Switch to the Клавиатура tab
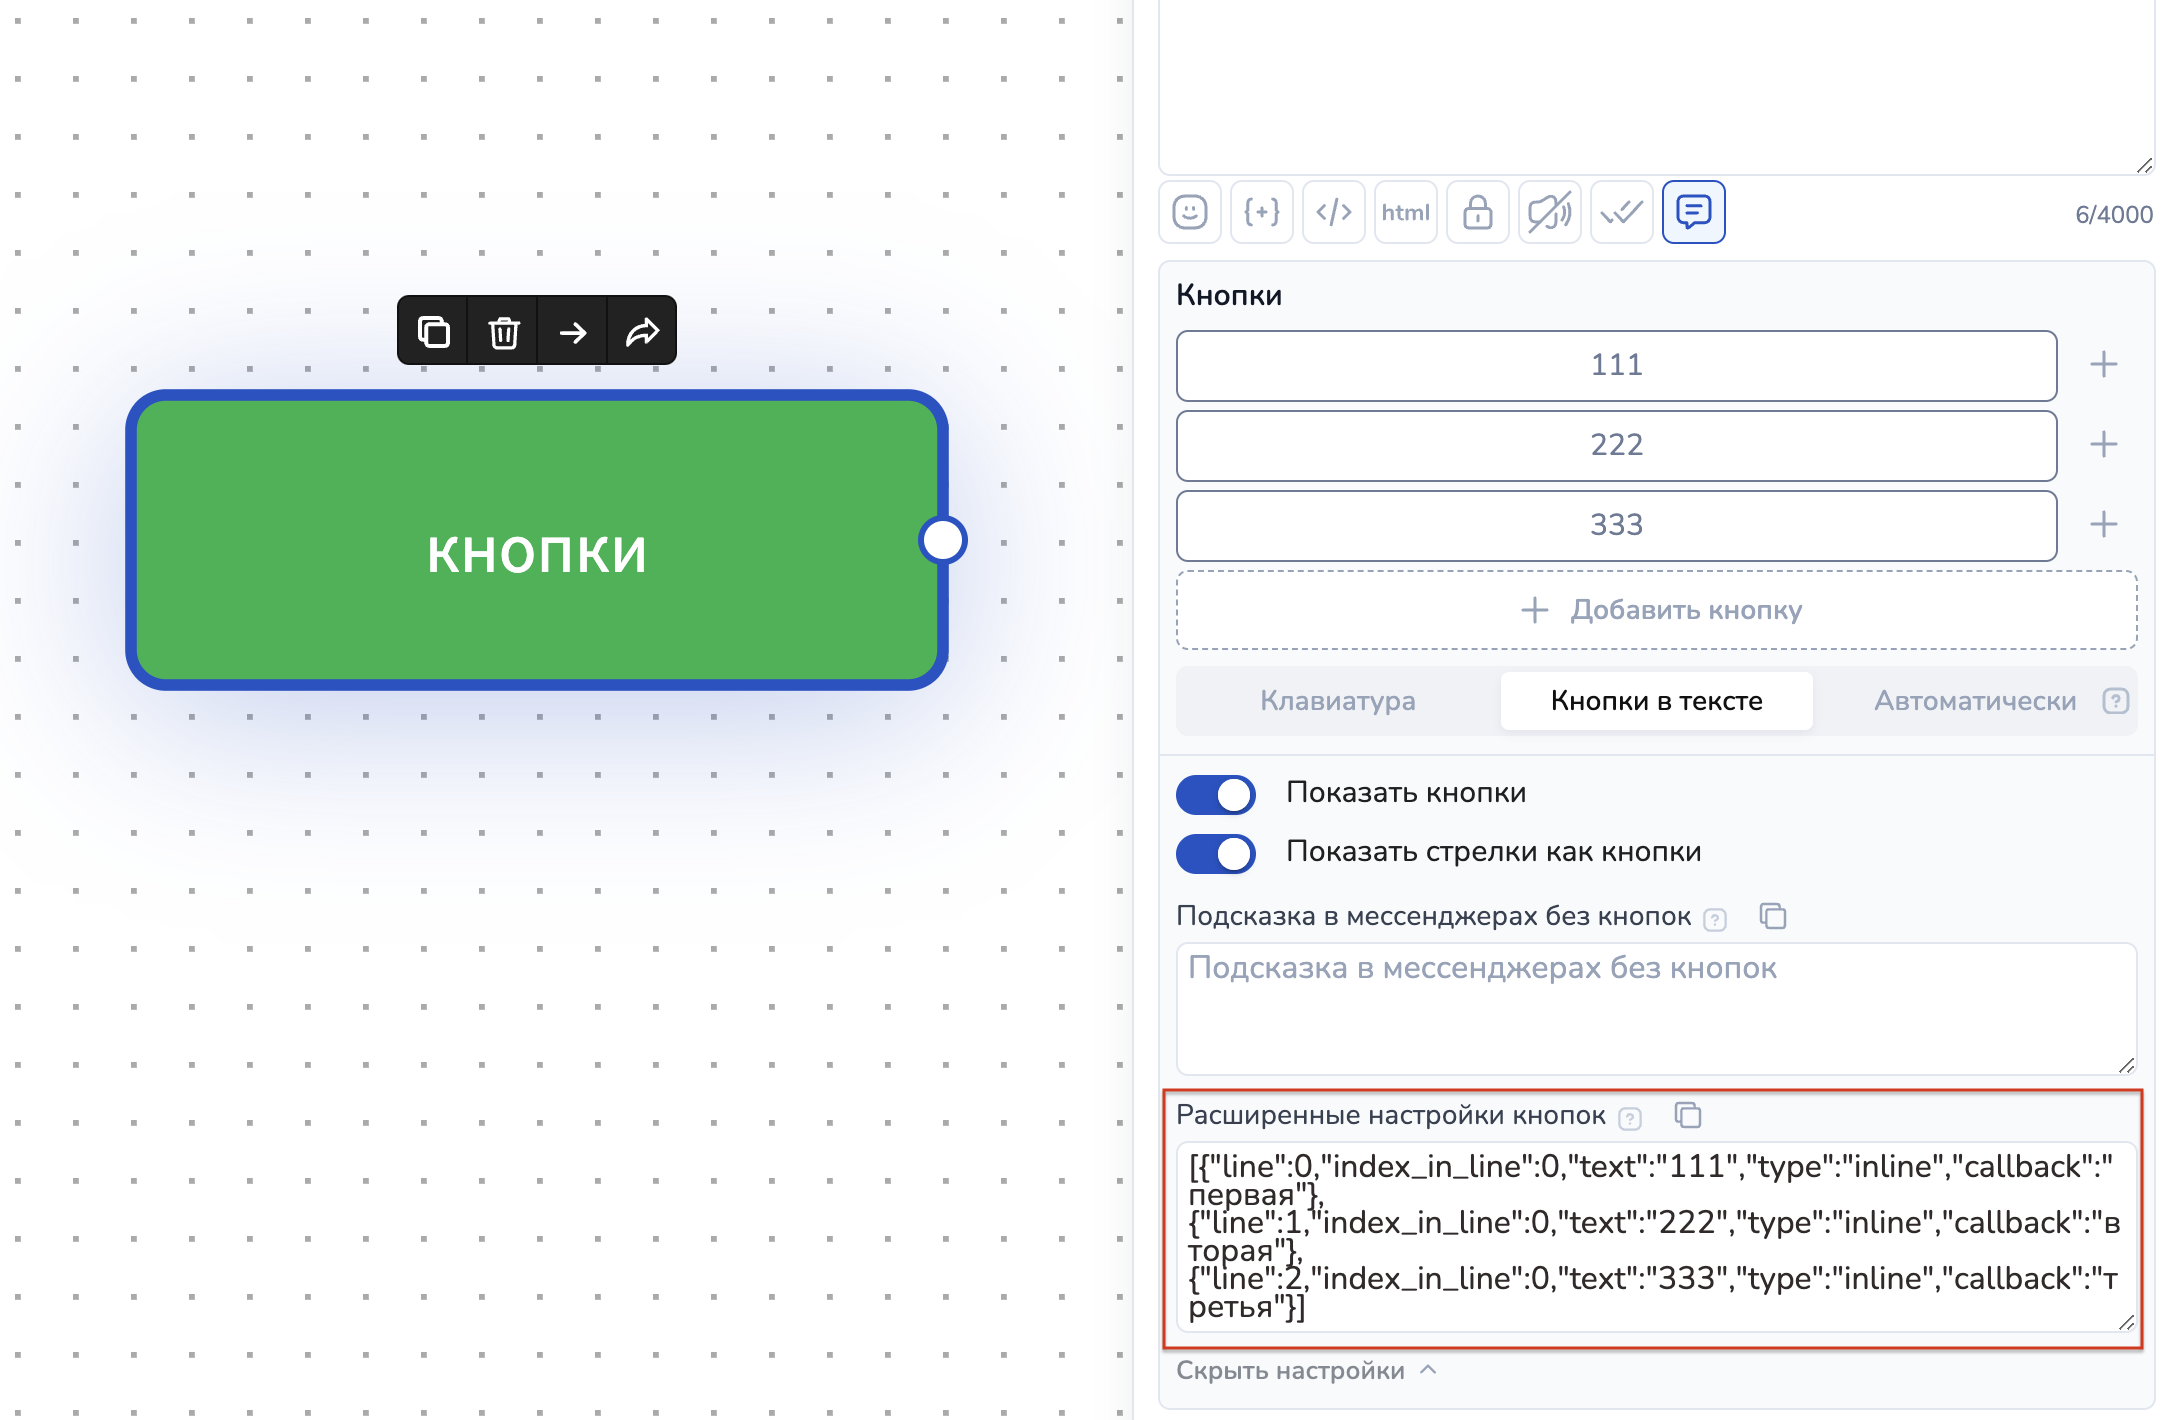This screenshot has width=2180, height=1420. click(x=1337, y=701)
